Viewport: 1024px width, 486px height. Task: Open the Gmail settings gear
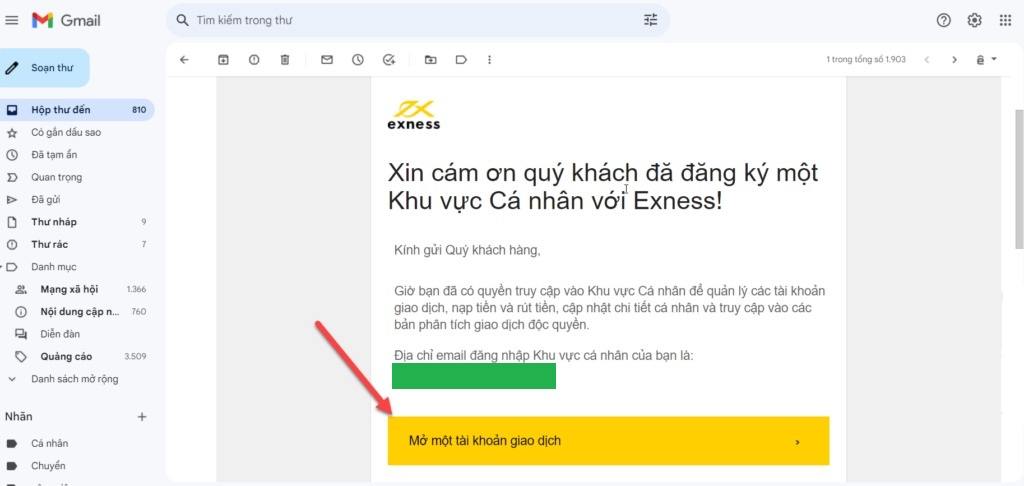[974, 20]
